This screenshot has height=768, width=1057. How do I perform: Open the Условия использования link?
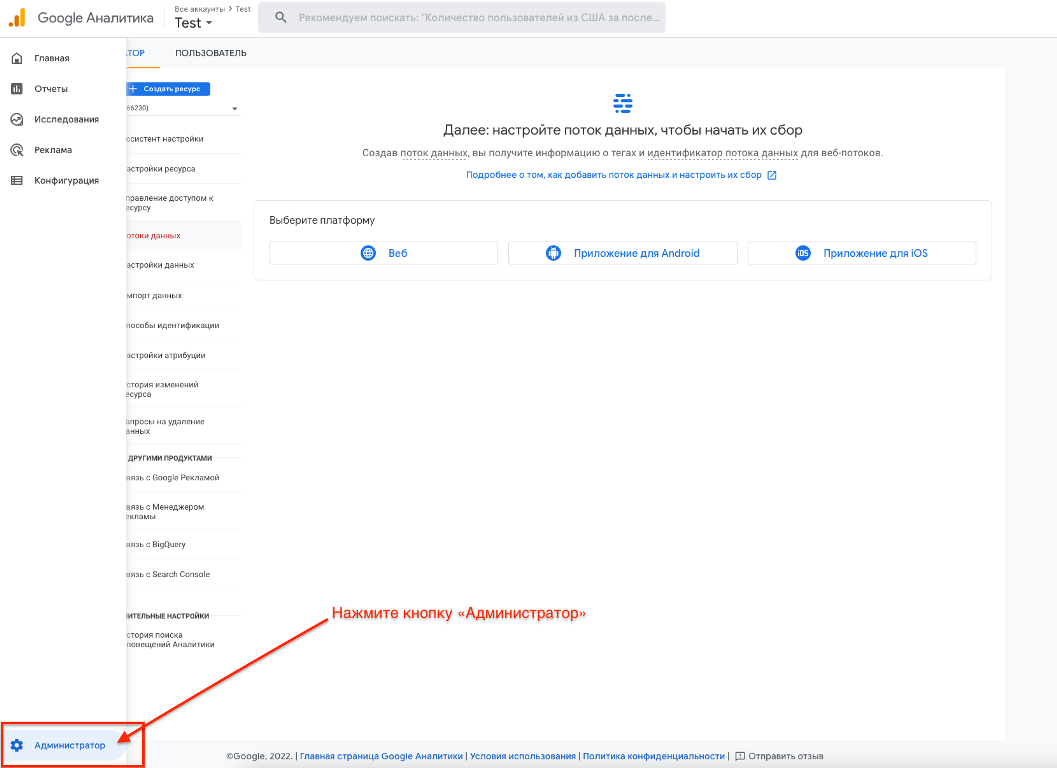click(522, 756)
